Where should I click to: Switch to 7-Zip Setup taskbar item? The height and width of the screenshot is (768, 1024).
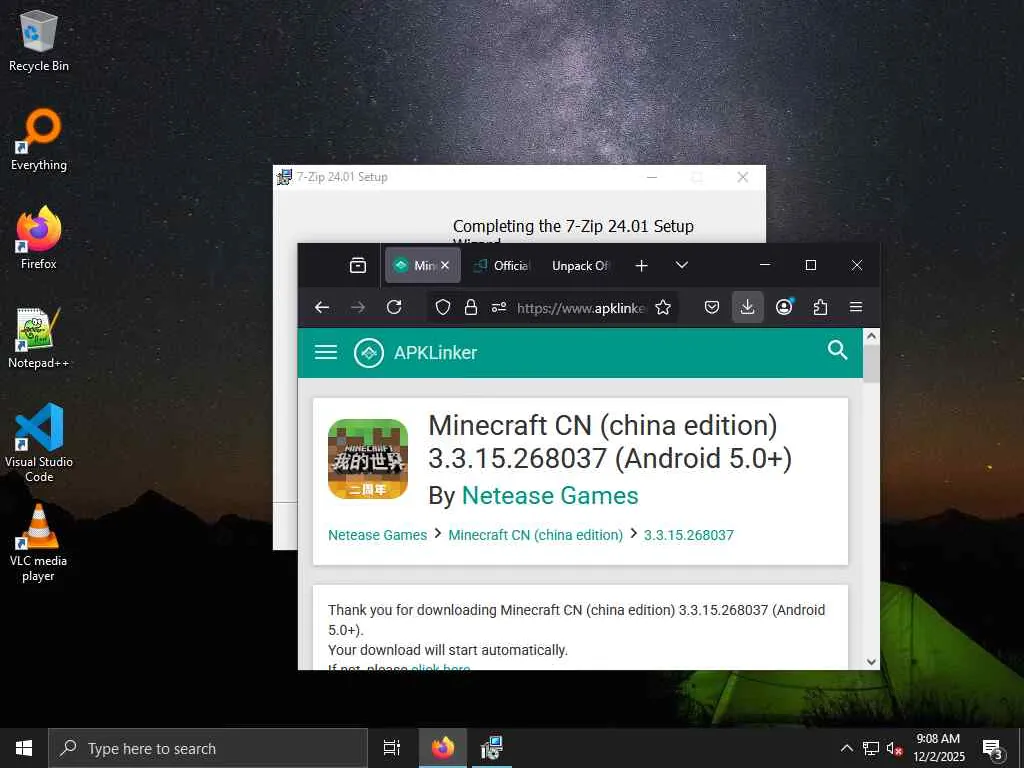[x=491, y=748]
